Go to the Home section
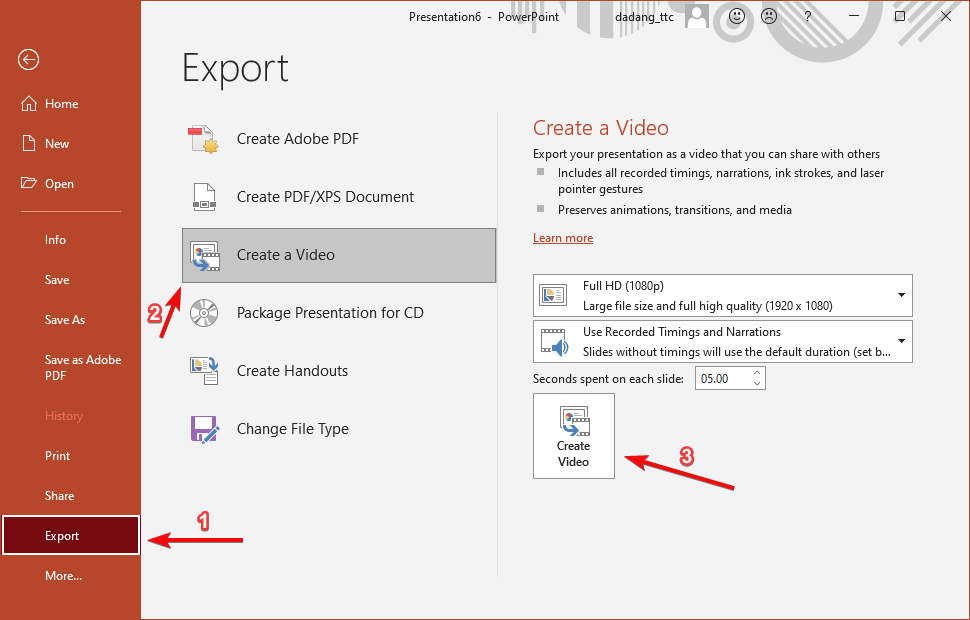 pyautogui.click(x=59, y=103)
